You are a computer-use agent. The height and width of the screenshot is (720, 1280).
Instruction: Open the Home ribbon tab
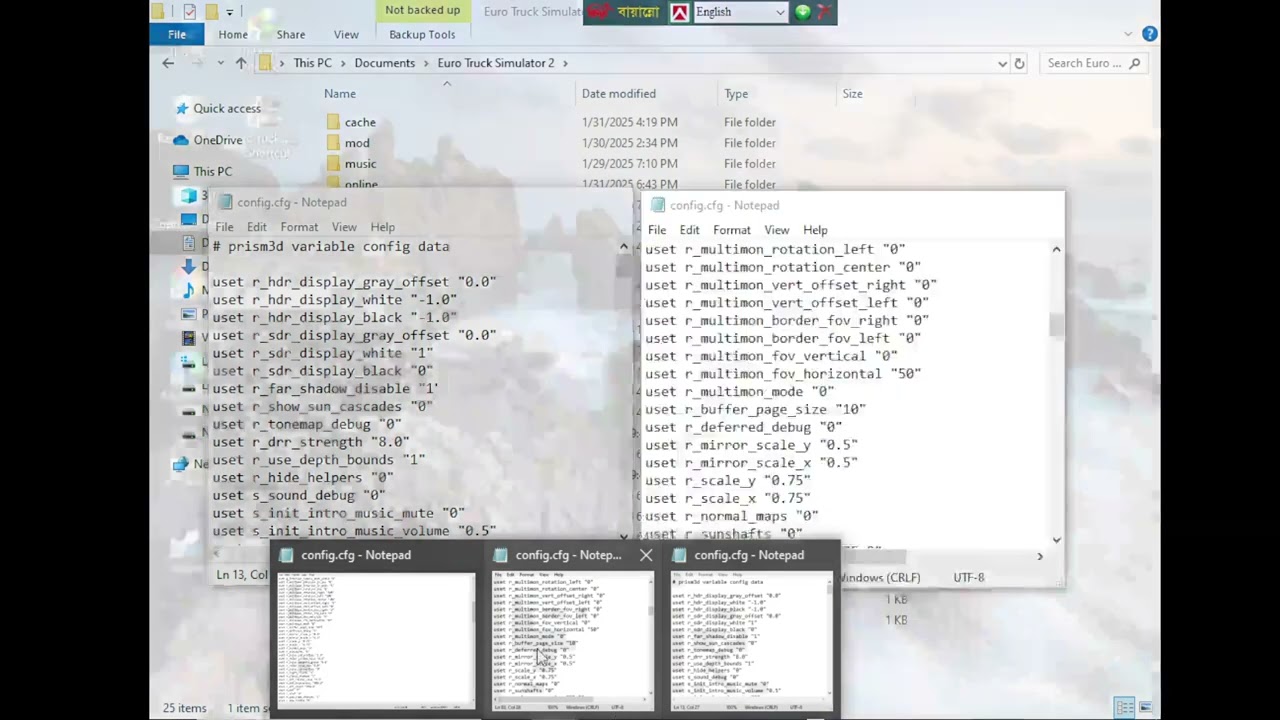233,34
